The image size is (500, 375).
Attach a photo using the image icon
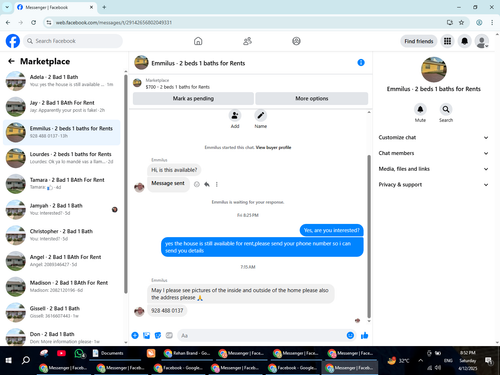point(146,335)
